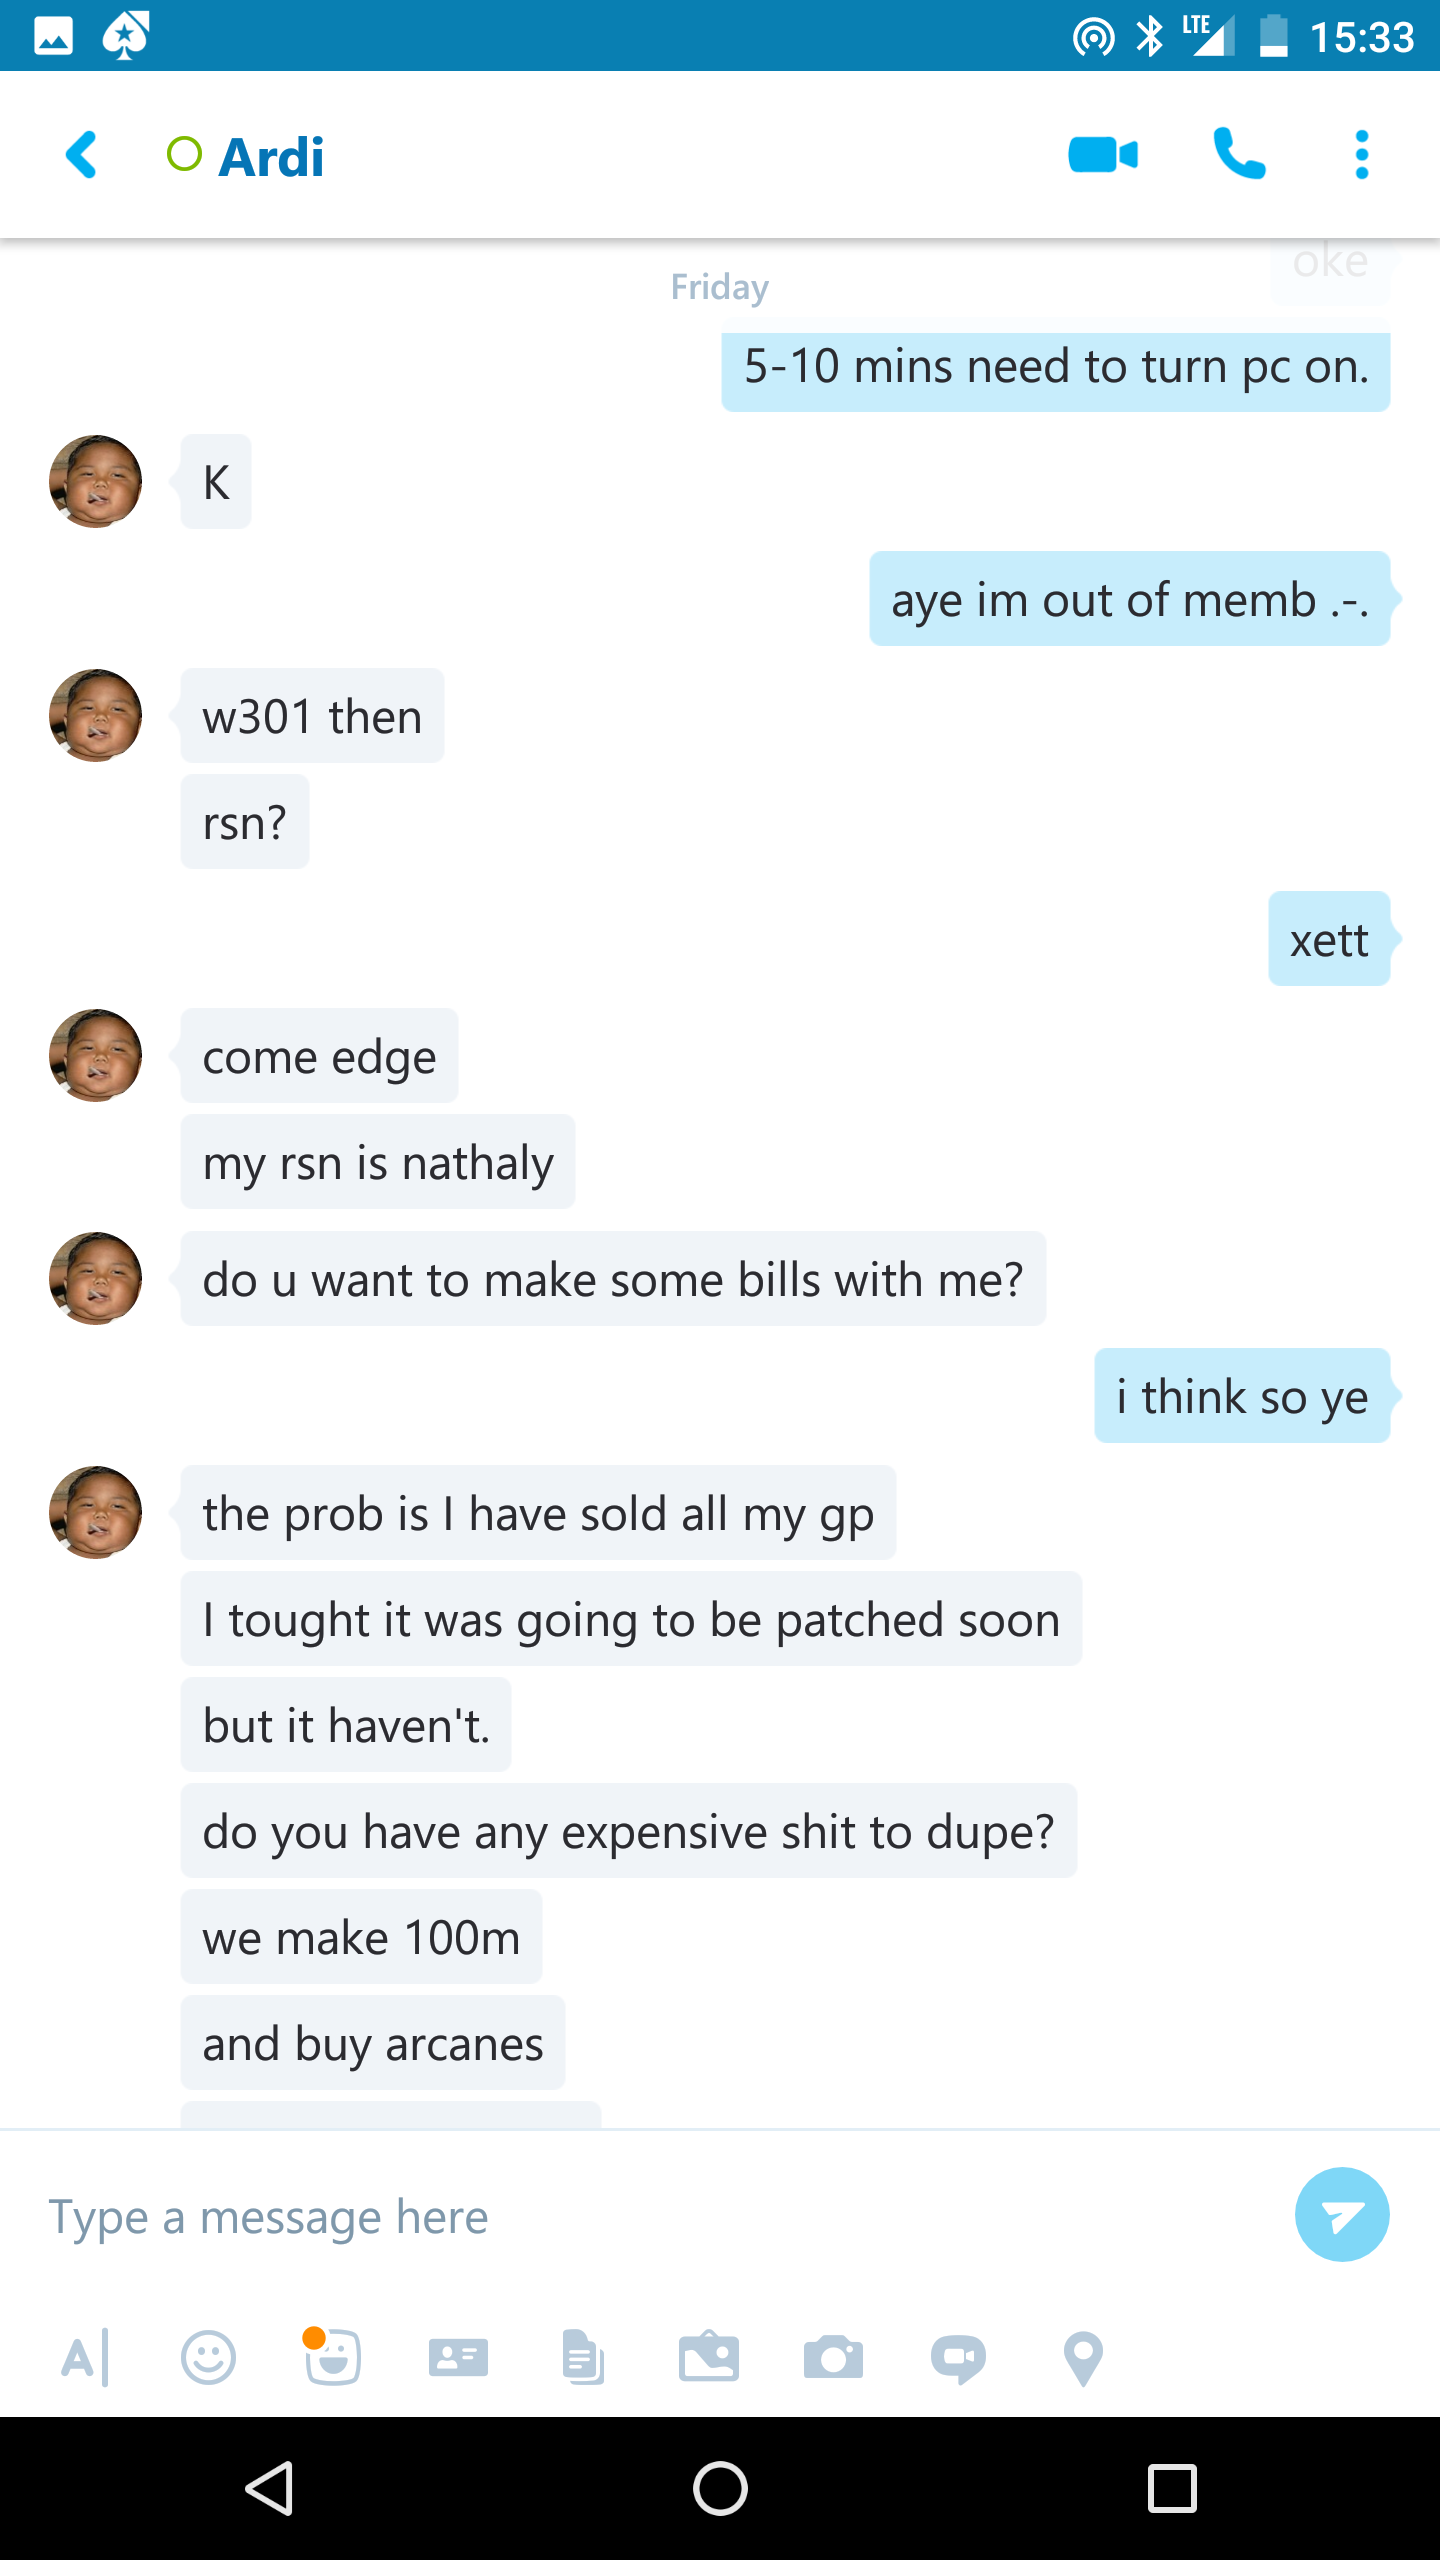
Task: Go back to the conversations list
Action: pyautogui.click(x=82, y=155)
